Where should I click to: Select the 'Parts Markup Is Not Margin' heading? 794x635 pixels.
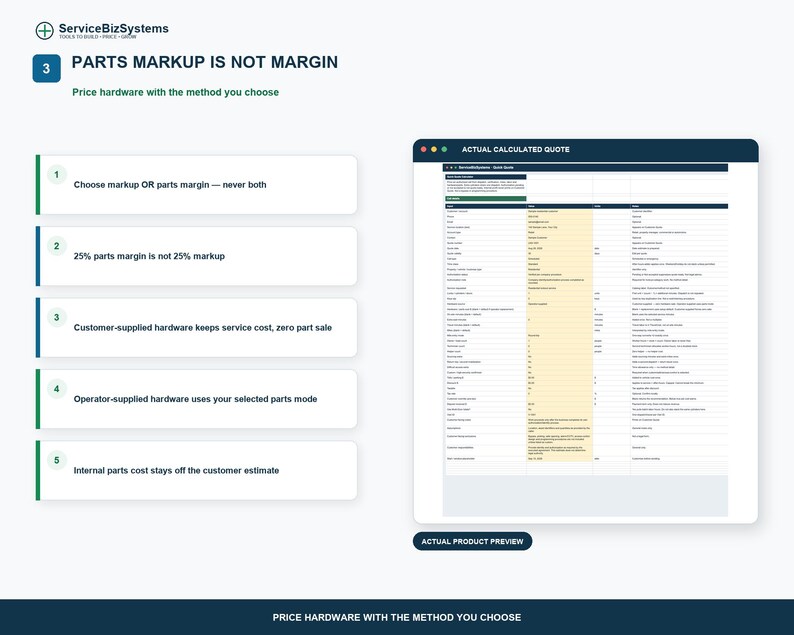pyautogui.click(x=205, y=62)
